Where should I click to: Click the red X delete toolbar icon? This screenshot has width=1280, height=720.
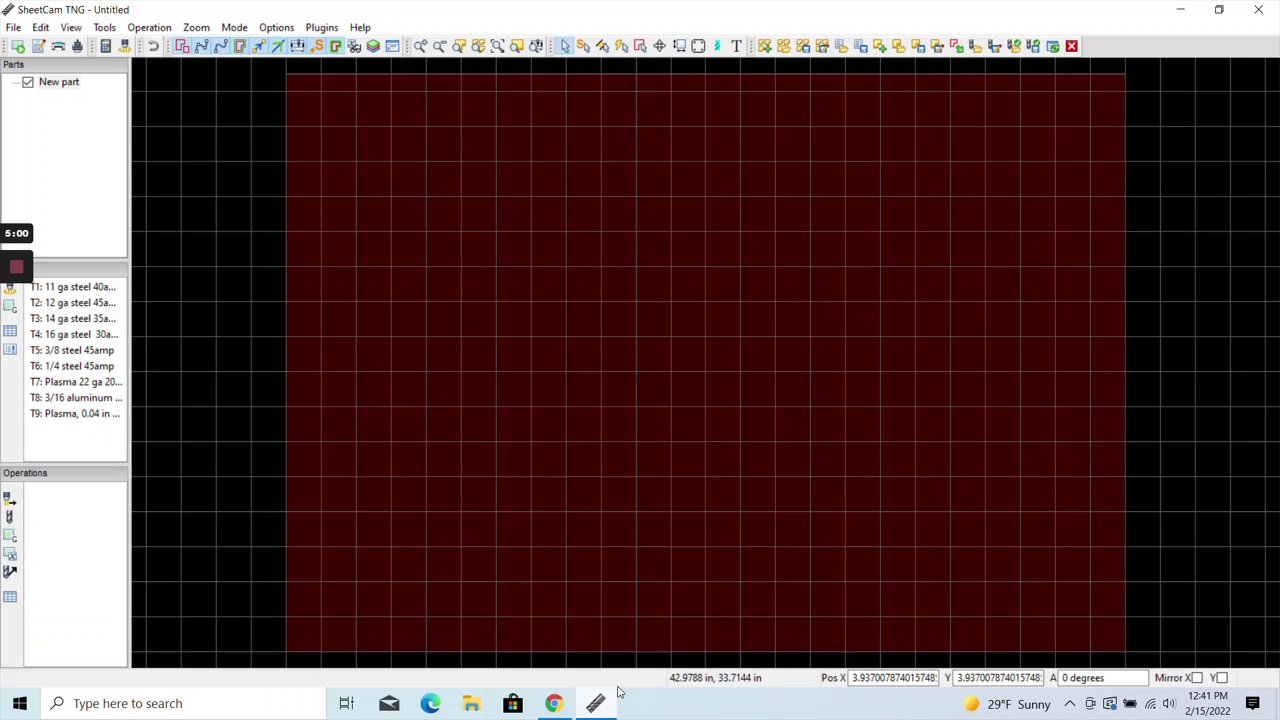(1071, 46)
